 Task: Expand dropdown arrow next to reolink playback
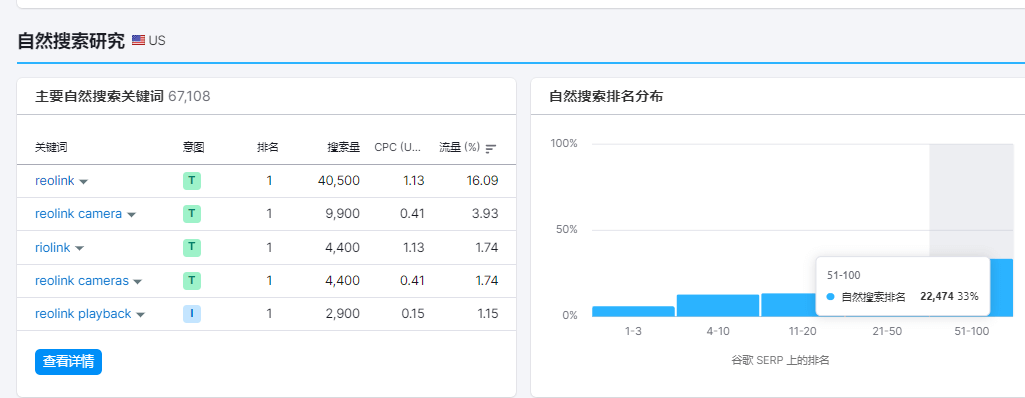click(140, 315)
